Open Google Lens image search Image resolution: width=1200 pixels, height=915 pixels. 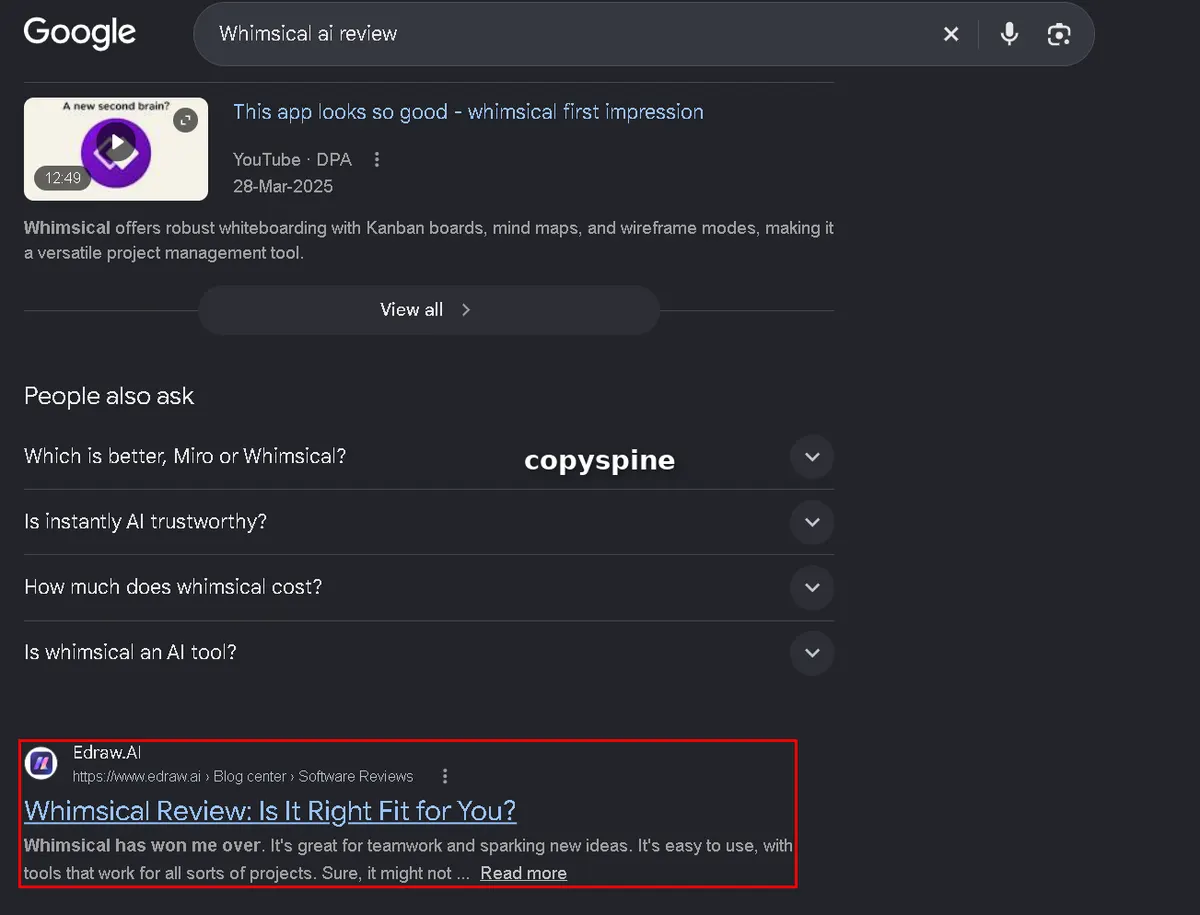coord(1059,34)
